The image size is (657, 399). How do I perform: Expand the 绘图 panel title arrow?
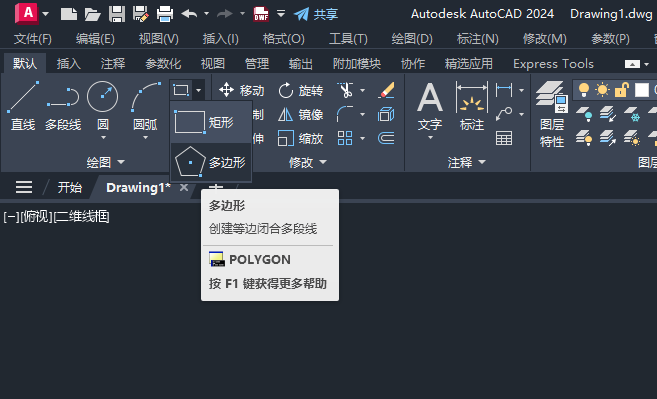point(121,162)
